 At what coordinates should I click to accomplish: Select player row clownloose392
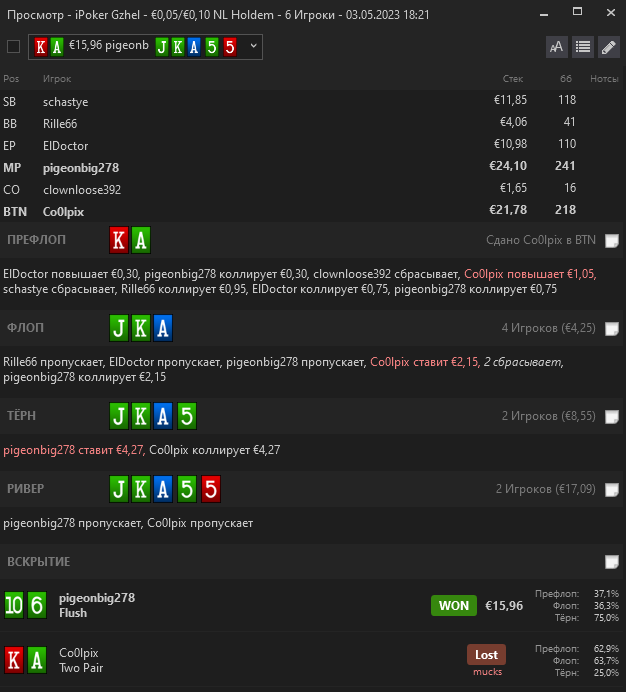tap(313, 190)
